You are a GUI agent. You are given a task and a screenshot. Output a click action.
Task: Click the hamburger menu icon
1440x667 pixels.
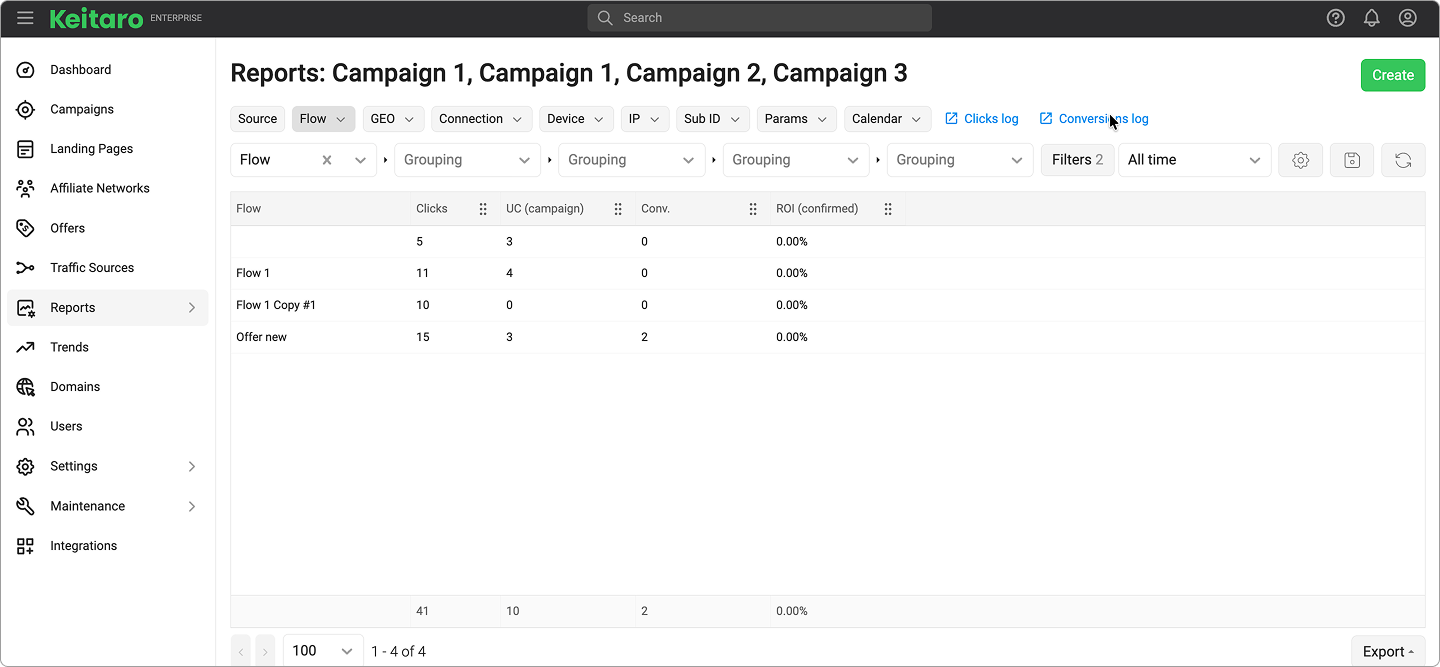coord(25,18)
